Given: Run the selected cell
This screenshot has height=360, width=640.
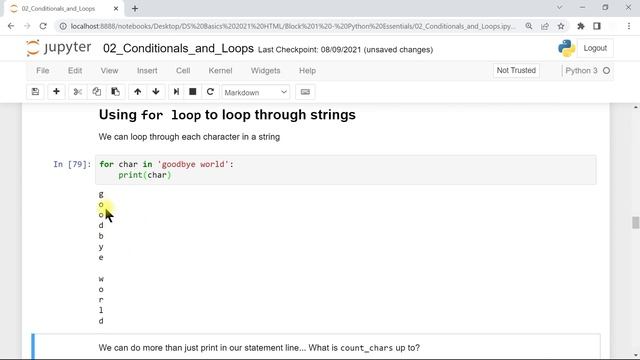Looking at the screenshot, I should [176, 92].
